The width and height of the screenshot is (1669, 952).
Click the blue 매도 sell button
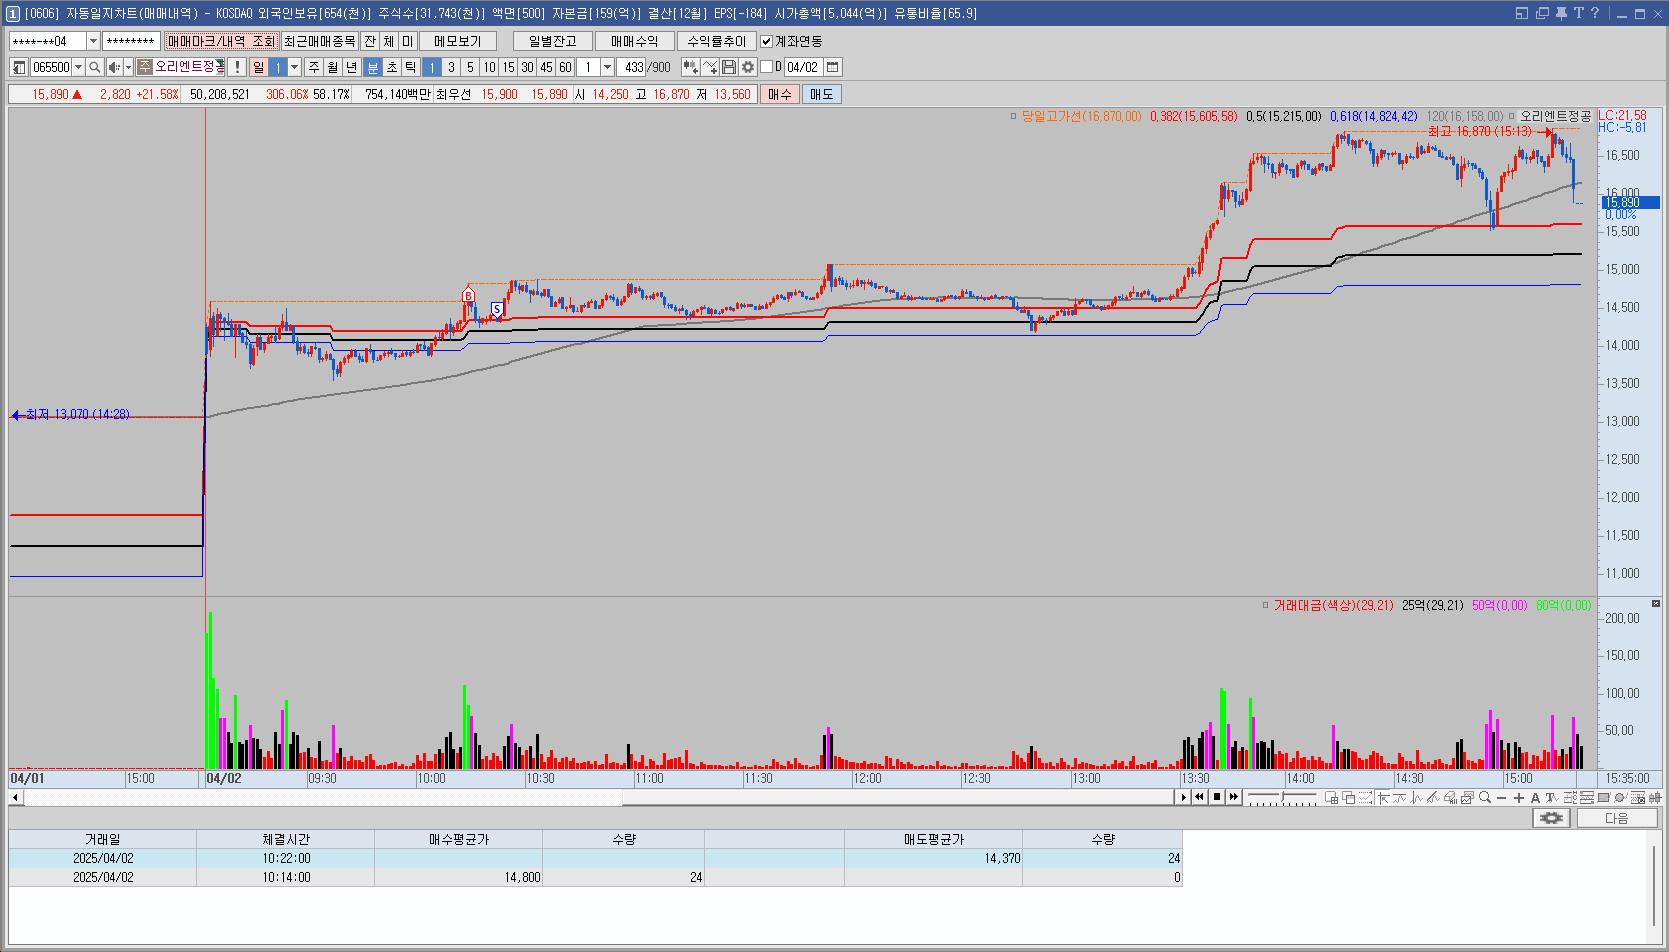click(821, 94)
